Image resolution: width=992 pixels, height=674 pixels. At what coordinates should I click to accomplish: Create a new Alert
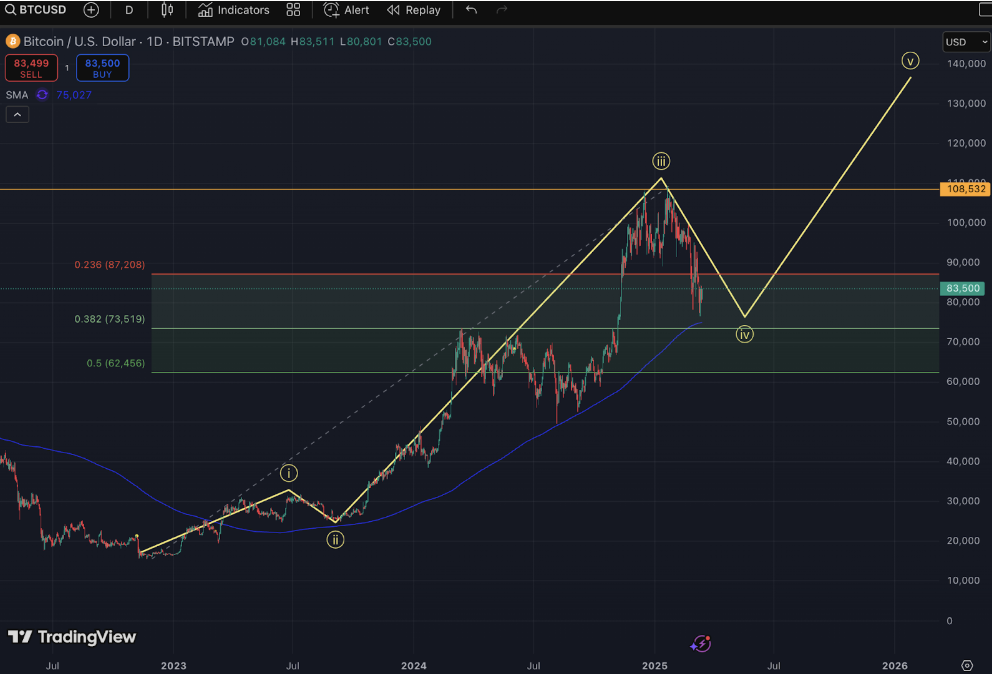[x=346, y=10]
